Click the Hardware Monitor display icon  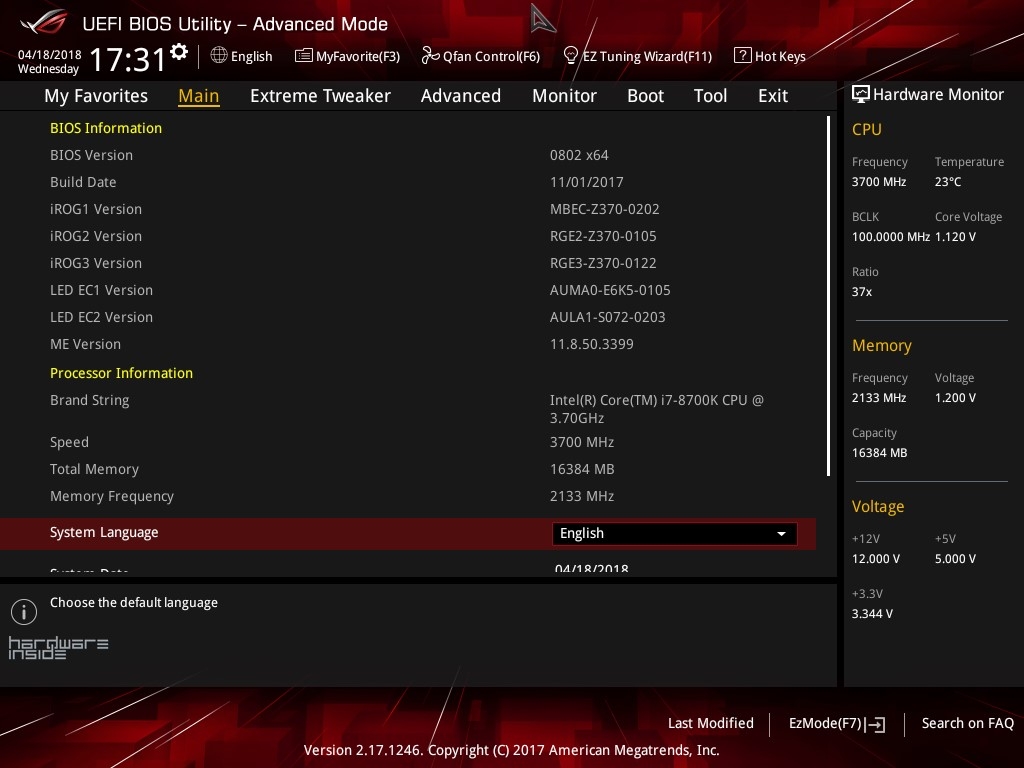click(861, 94)
